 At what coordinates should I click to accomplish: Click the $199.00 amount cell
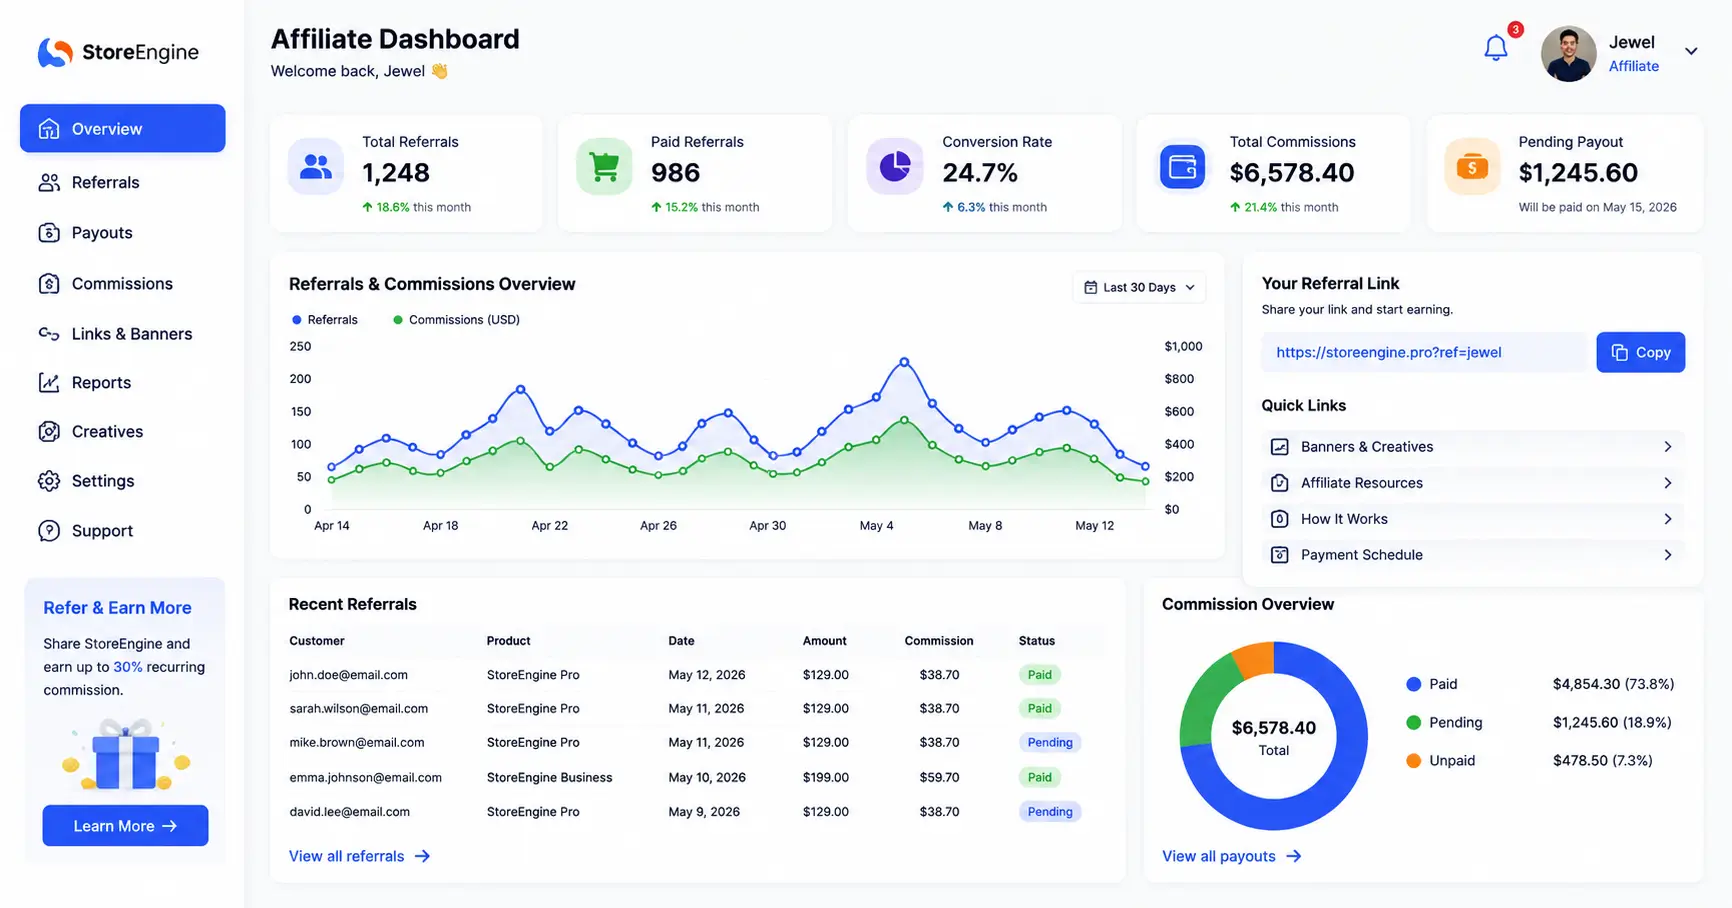pos(825,777)
